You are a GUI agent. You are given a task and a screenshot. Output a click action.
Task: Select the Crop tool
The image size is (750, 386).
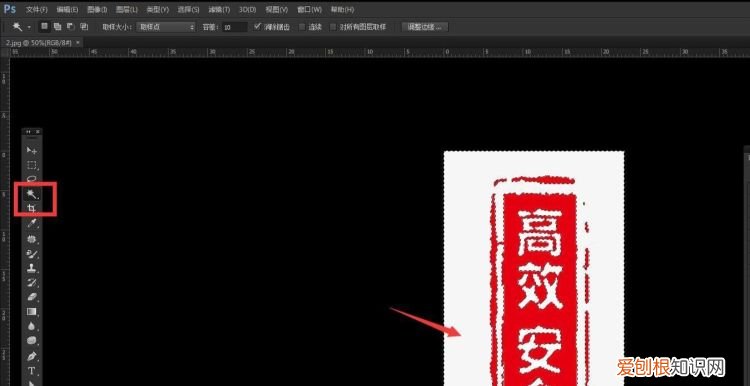pyautogui.click(x=32, y=208)
